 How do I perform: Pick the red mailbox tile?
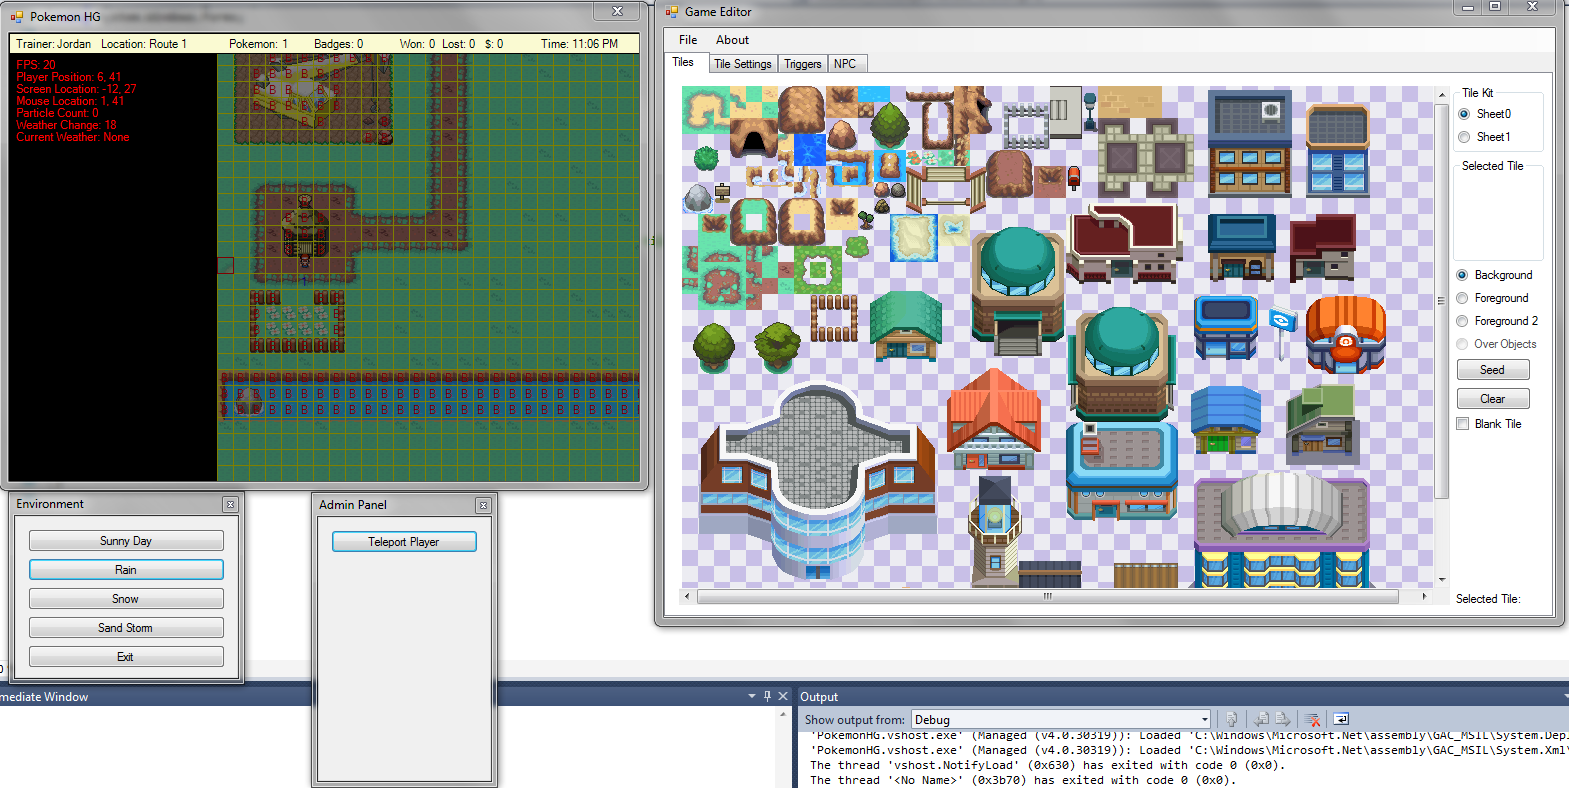(x=1074, y=178)
